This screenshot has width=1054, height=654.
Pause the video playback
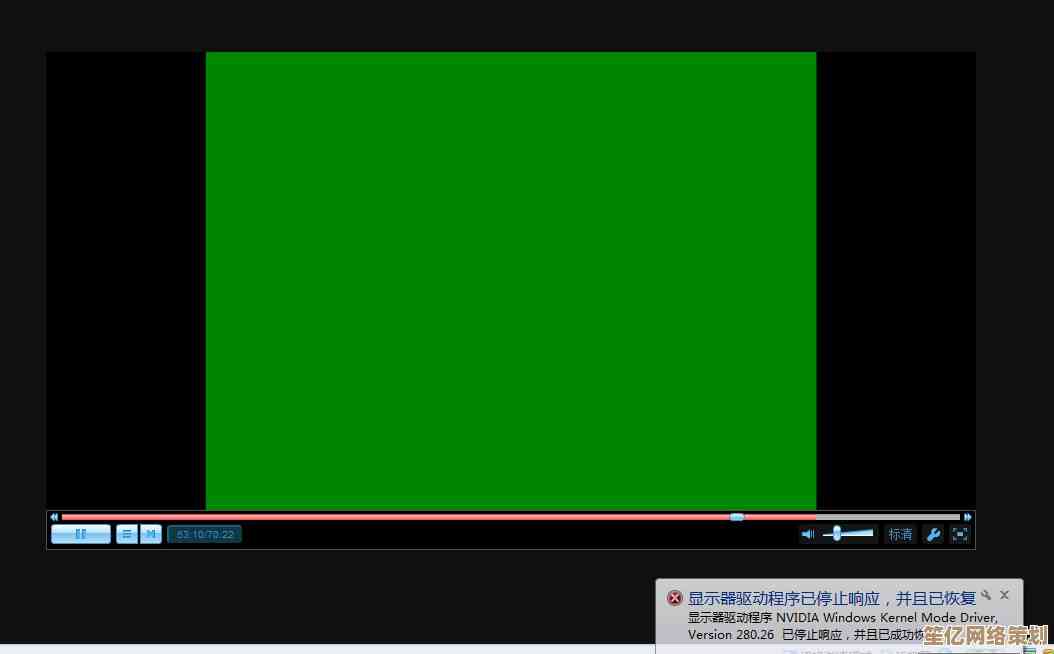80,534
